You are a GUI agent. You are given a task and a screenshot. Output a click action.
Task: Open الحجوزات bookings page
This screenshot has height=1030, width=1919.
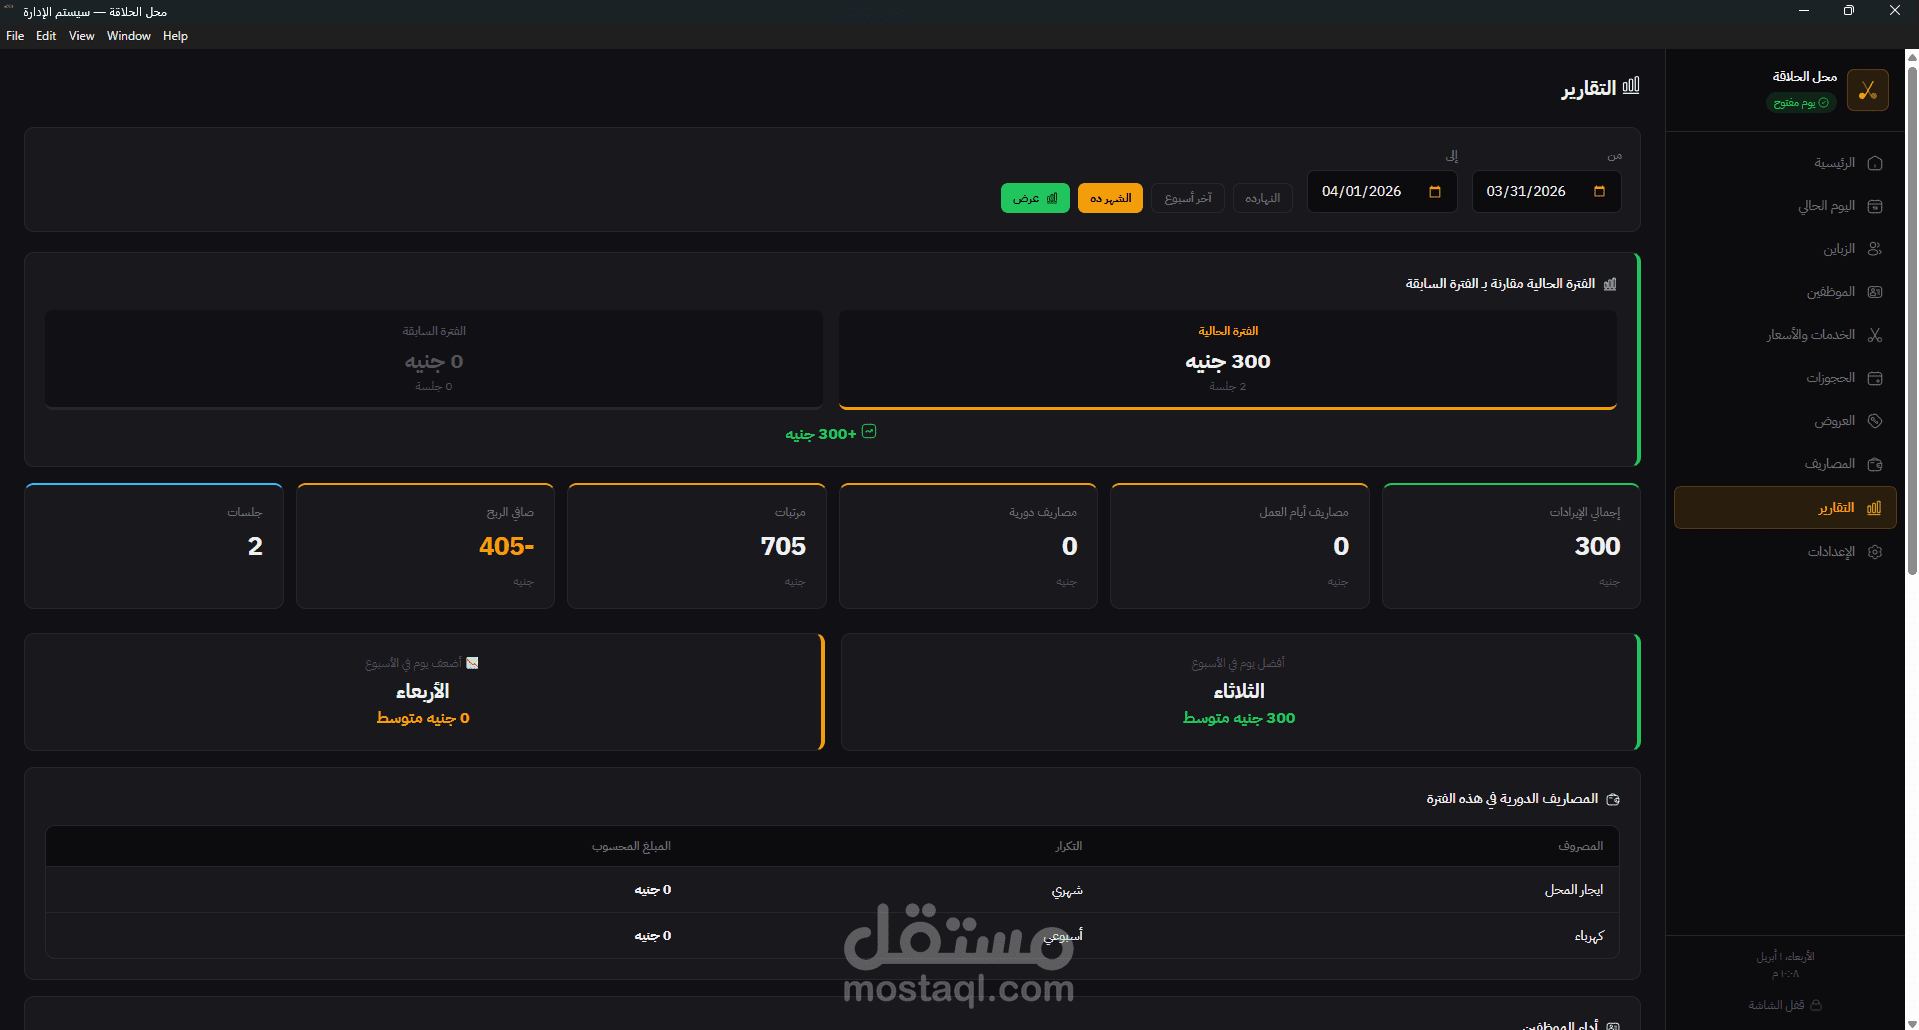(x=1785, y=378)
